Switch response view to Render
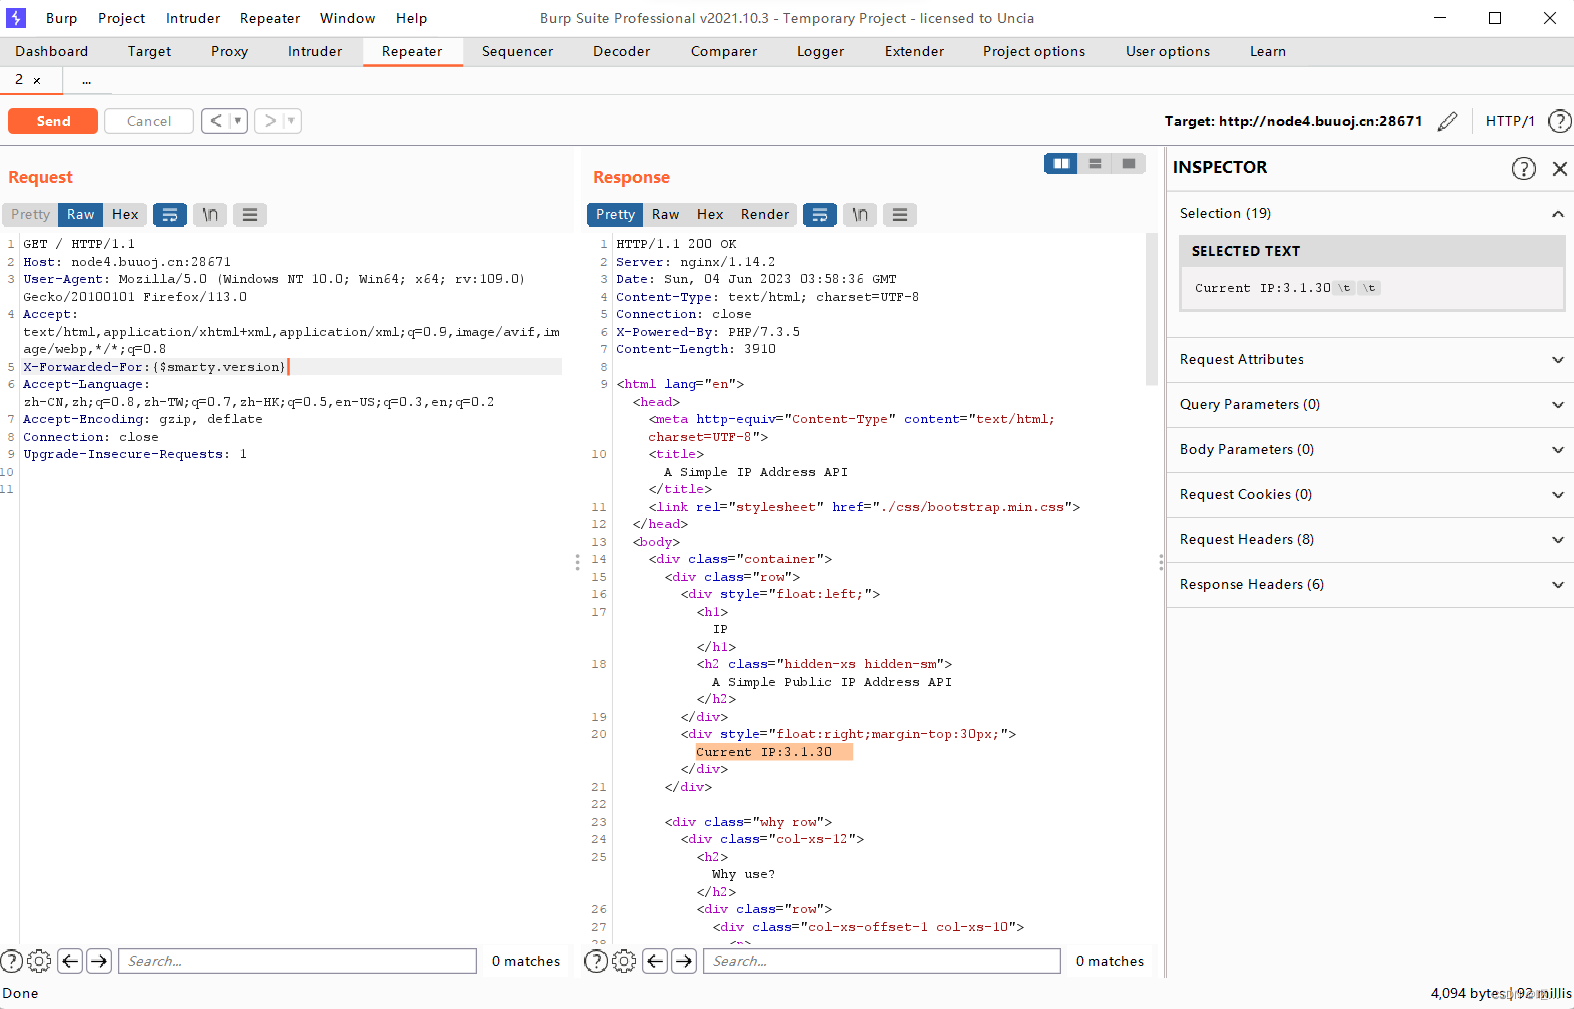This screenshot has height=1009, width=1574. pyautogui.click(x=765, y=215)
